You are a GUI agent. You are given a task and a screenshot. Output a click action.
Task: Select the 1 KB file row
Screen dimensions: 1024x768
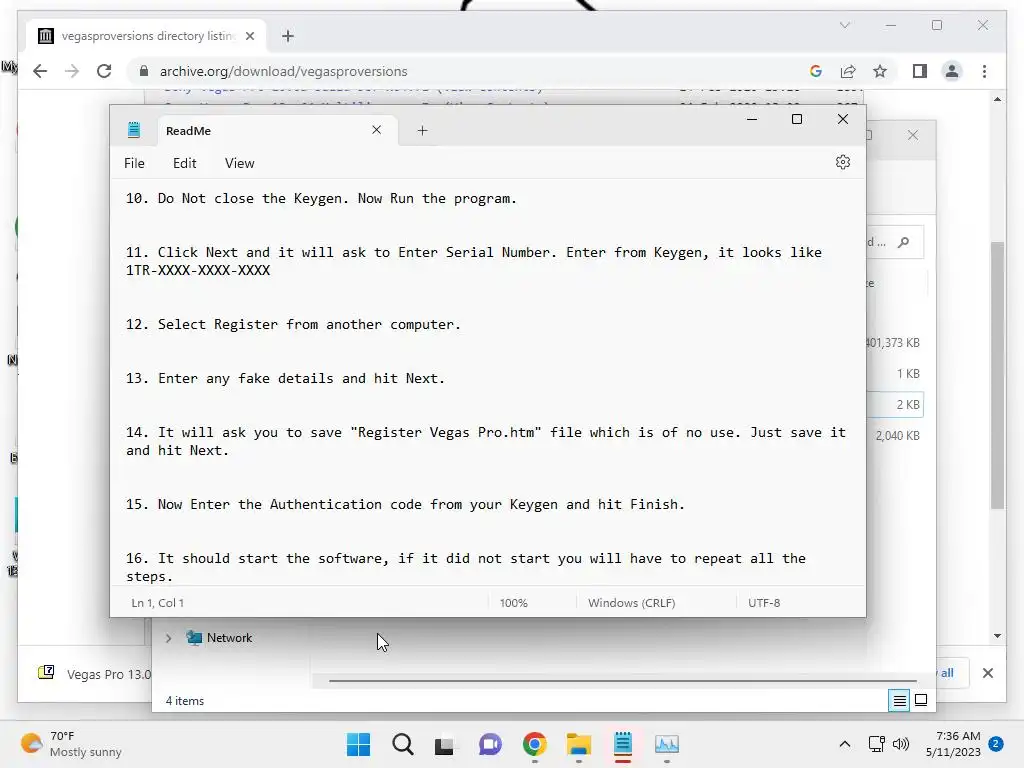(895, 374)
